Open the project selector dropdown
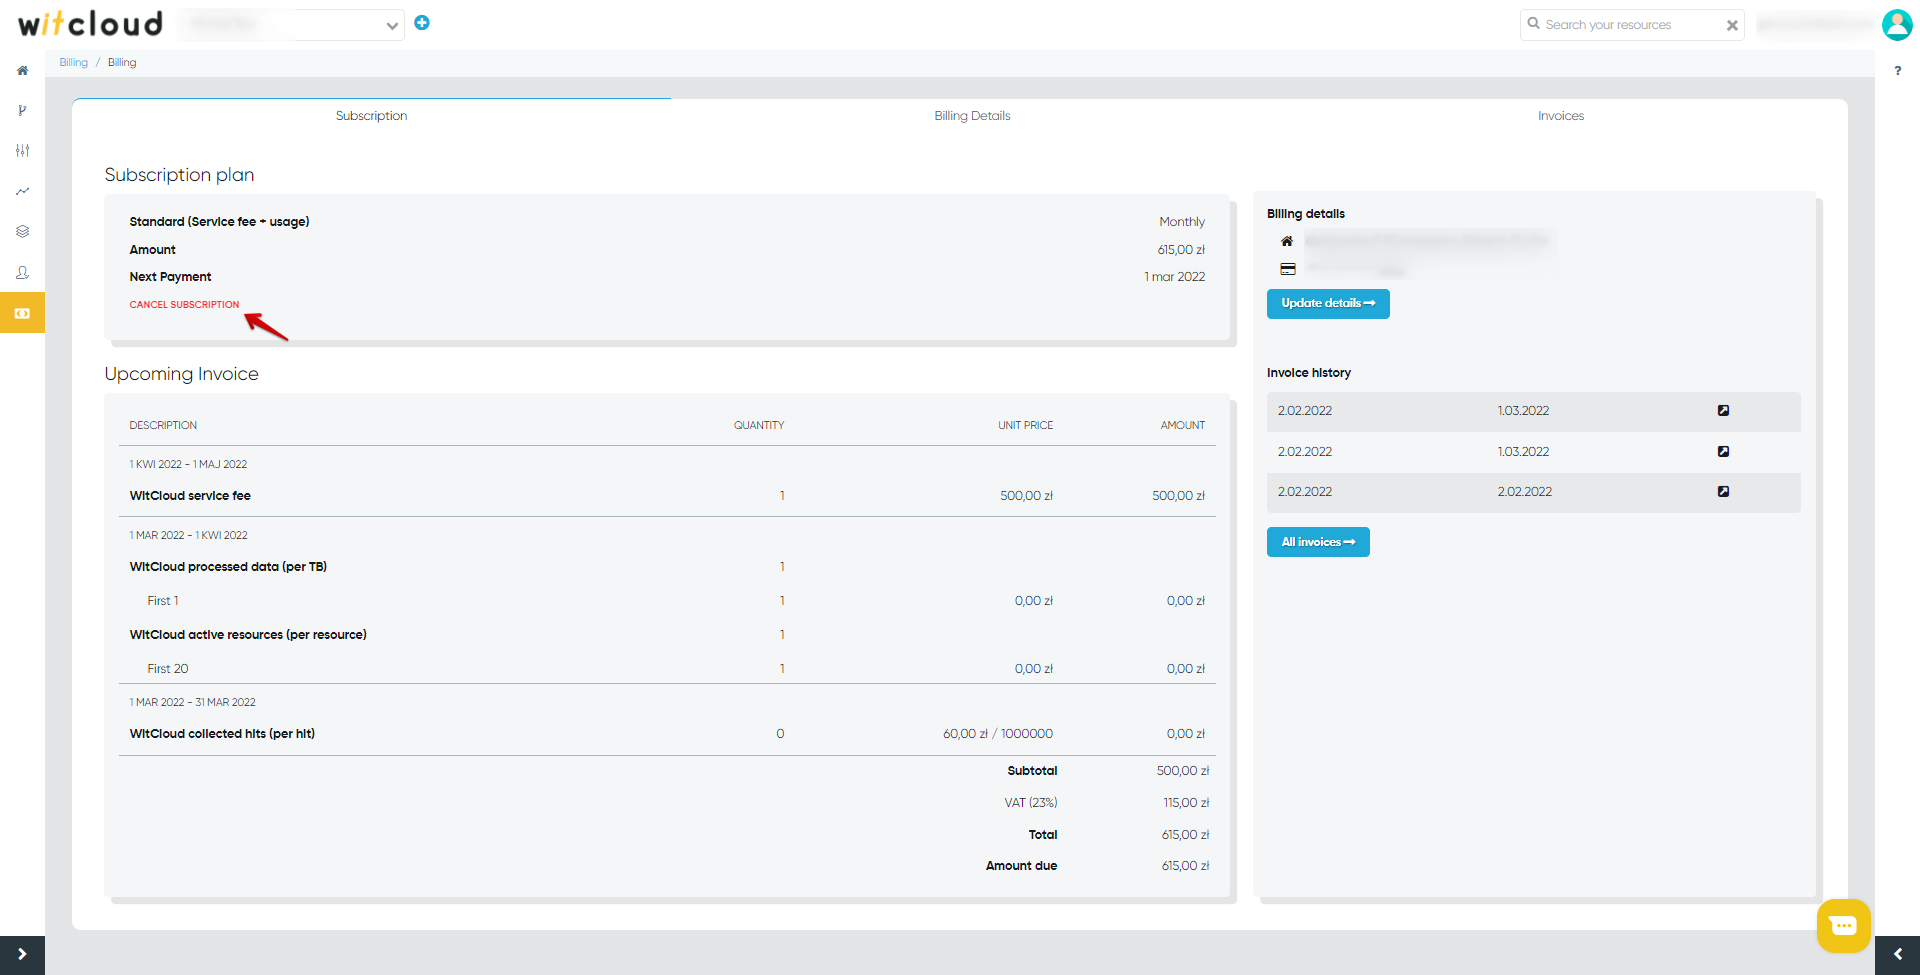Screen dimensions: 1920x975 [292, 25]
